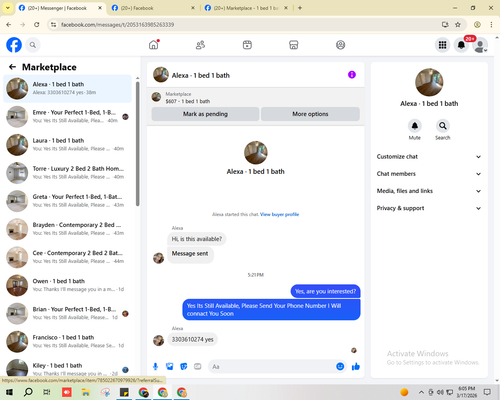Switch to the Marketplace - 1 bed tab

pos(246,8)
